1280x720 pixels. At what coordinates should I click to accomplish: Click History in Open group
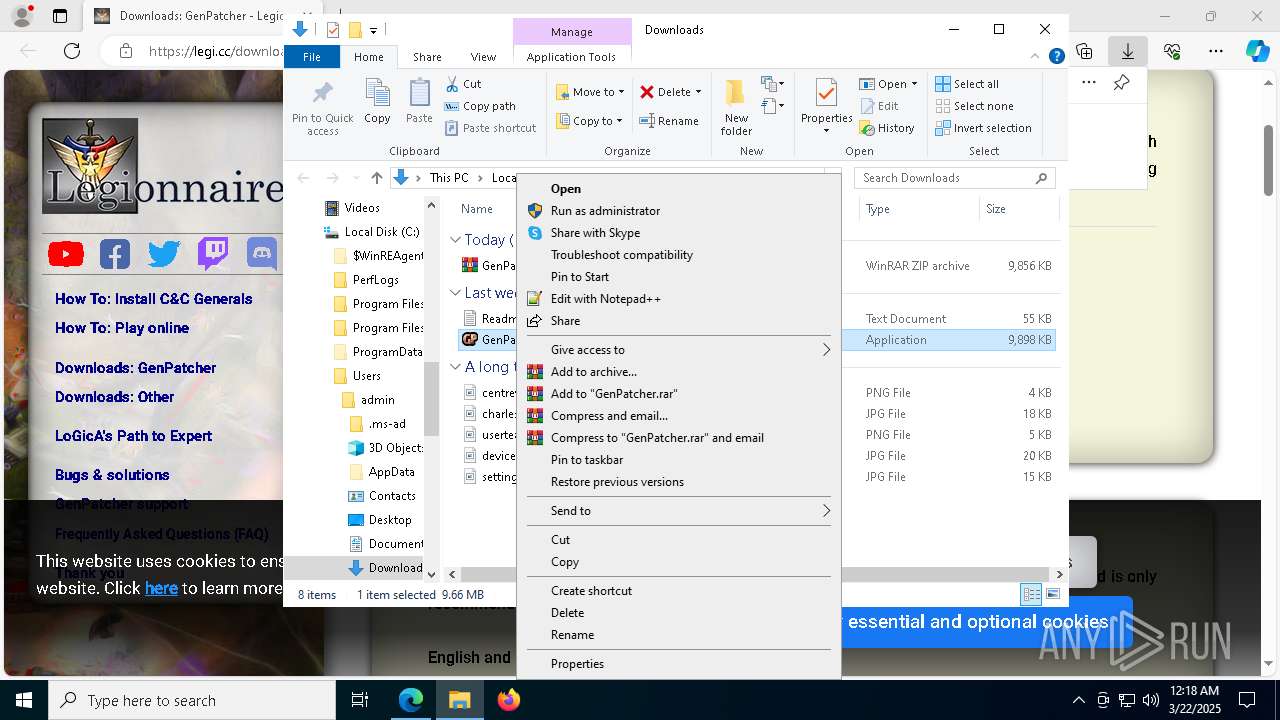pos(886,128)
